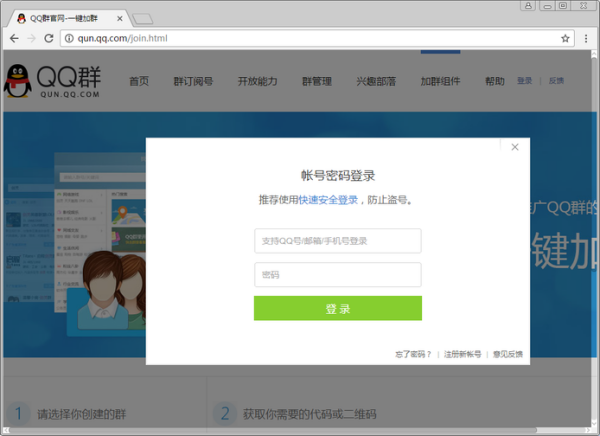
Task: Open the 群订阅号 navigation item
Action: pyautogui.click(x=195, y=82)
